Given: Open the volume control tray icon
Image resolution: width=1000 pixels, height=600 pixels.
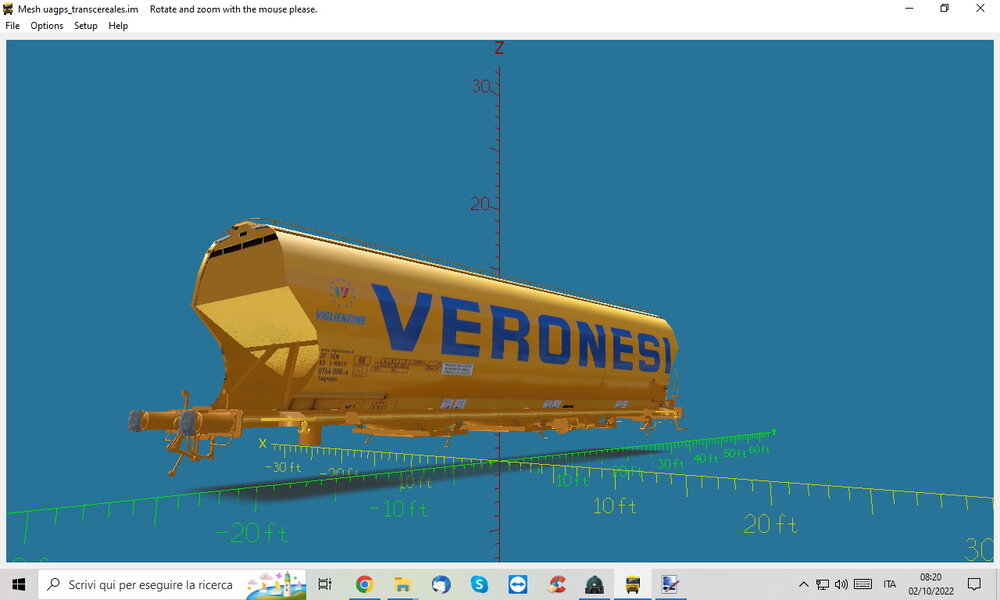Looking at the screenshot, I should click(841, 584).
